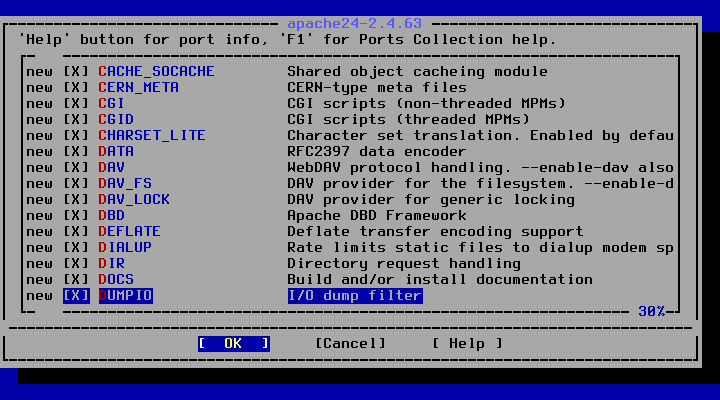Click the apache24-2.4.63 dialog title
720x400 pixels.
click(354, 23)
